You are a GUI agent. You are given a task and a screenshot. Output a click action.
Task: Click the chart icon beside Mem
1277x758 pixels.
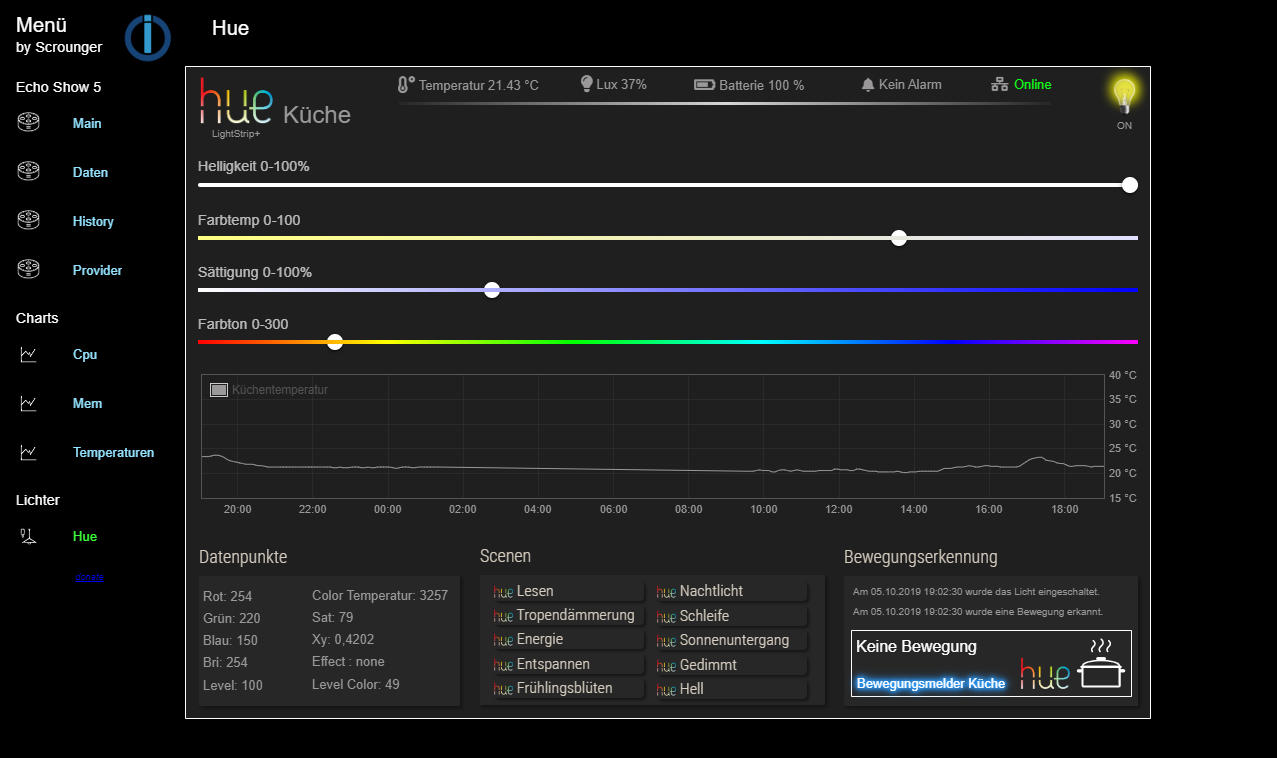pos(28,403)
